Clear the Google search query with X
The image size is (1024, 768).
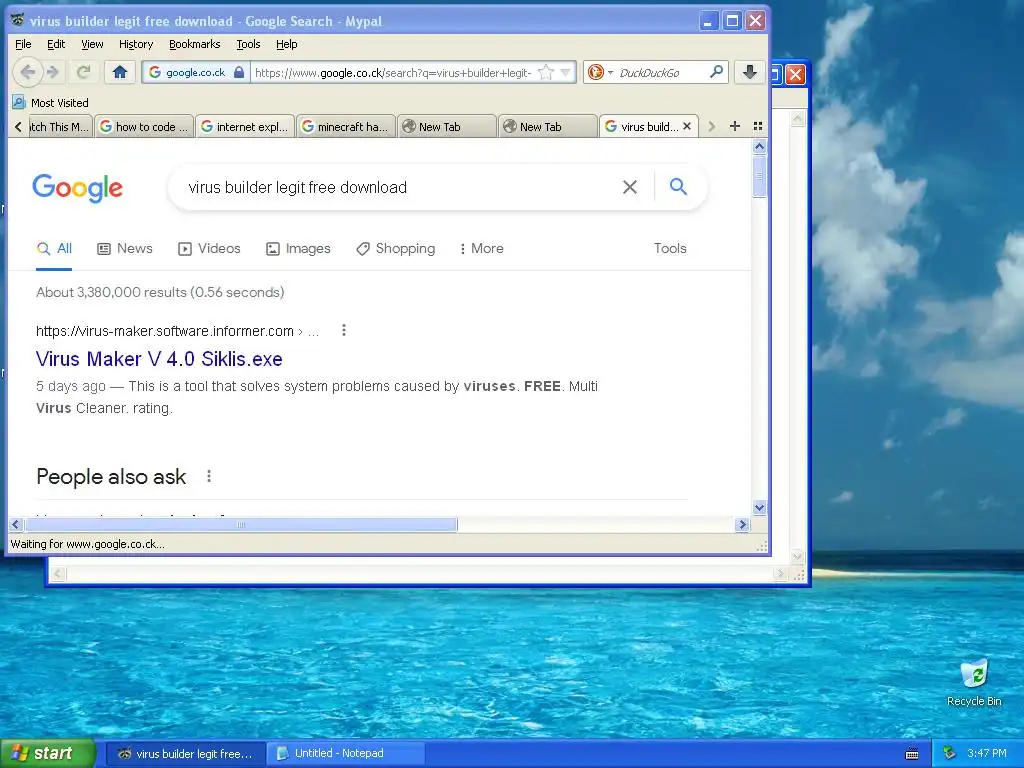[630, 187]
